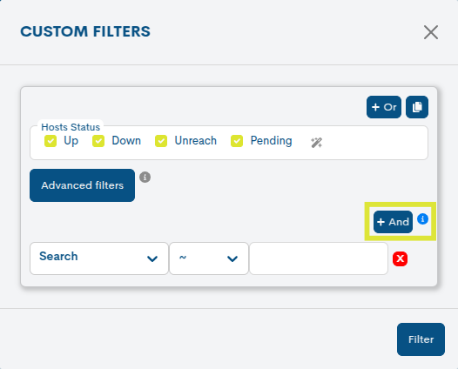Image resolution: width=458 pixels, height=369 pixels.
Task: Remove the search row with red X
Action: (400, 259)
